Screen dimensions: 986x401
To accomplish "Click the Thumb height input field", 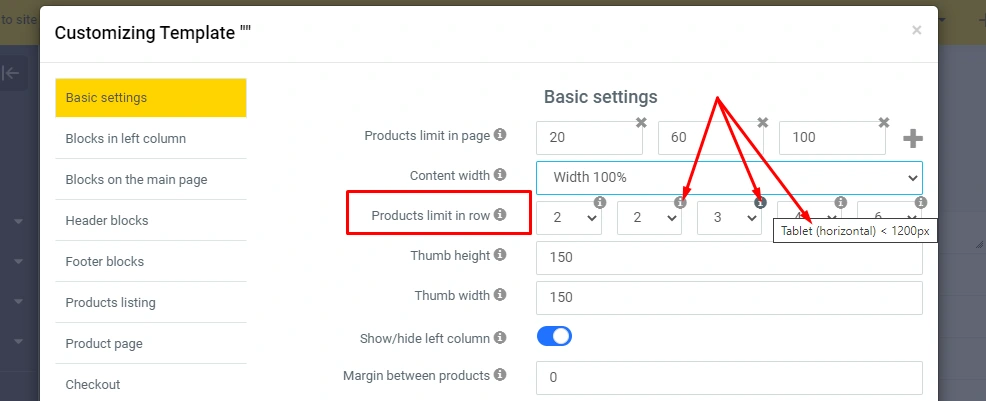I will tap(729, 257).
